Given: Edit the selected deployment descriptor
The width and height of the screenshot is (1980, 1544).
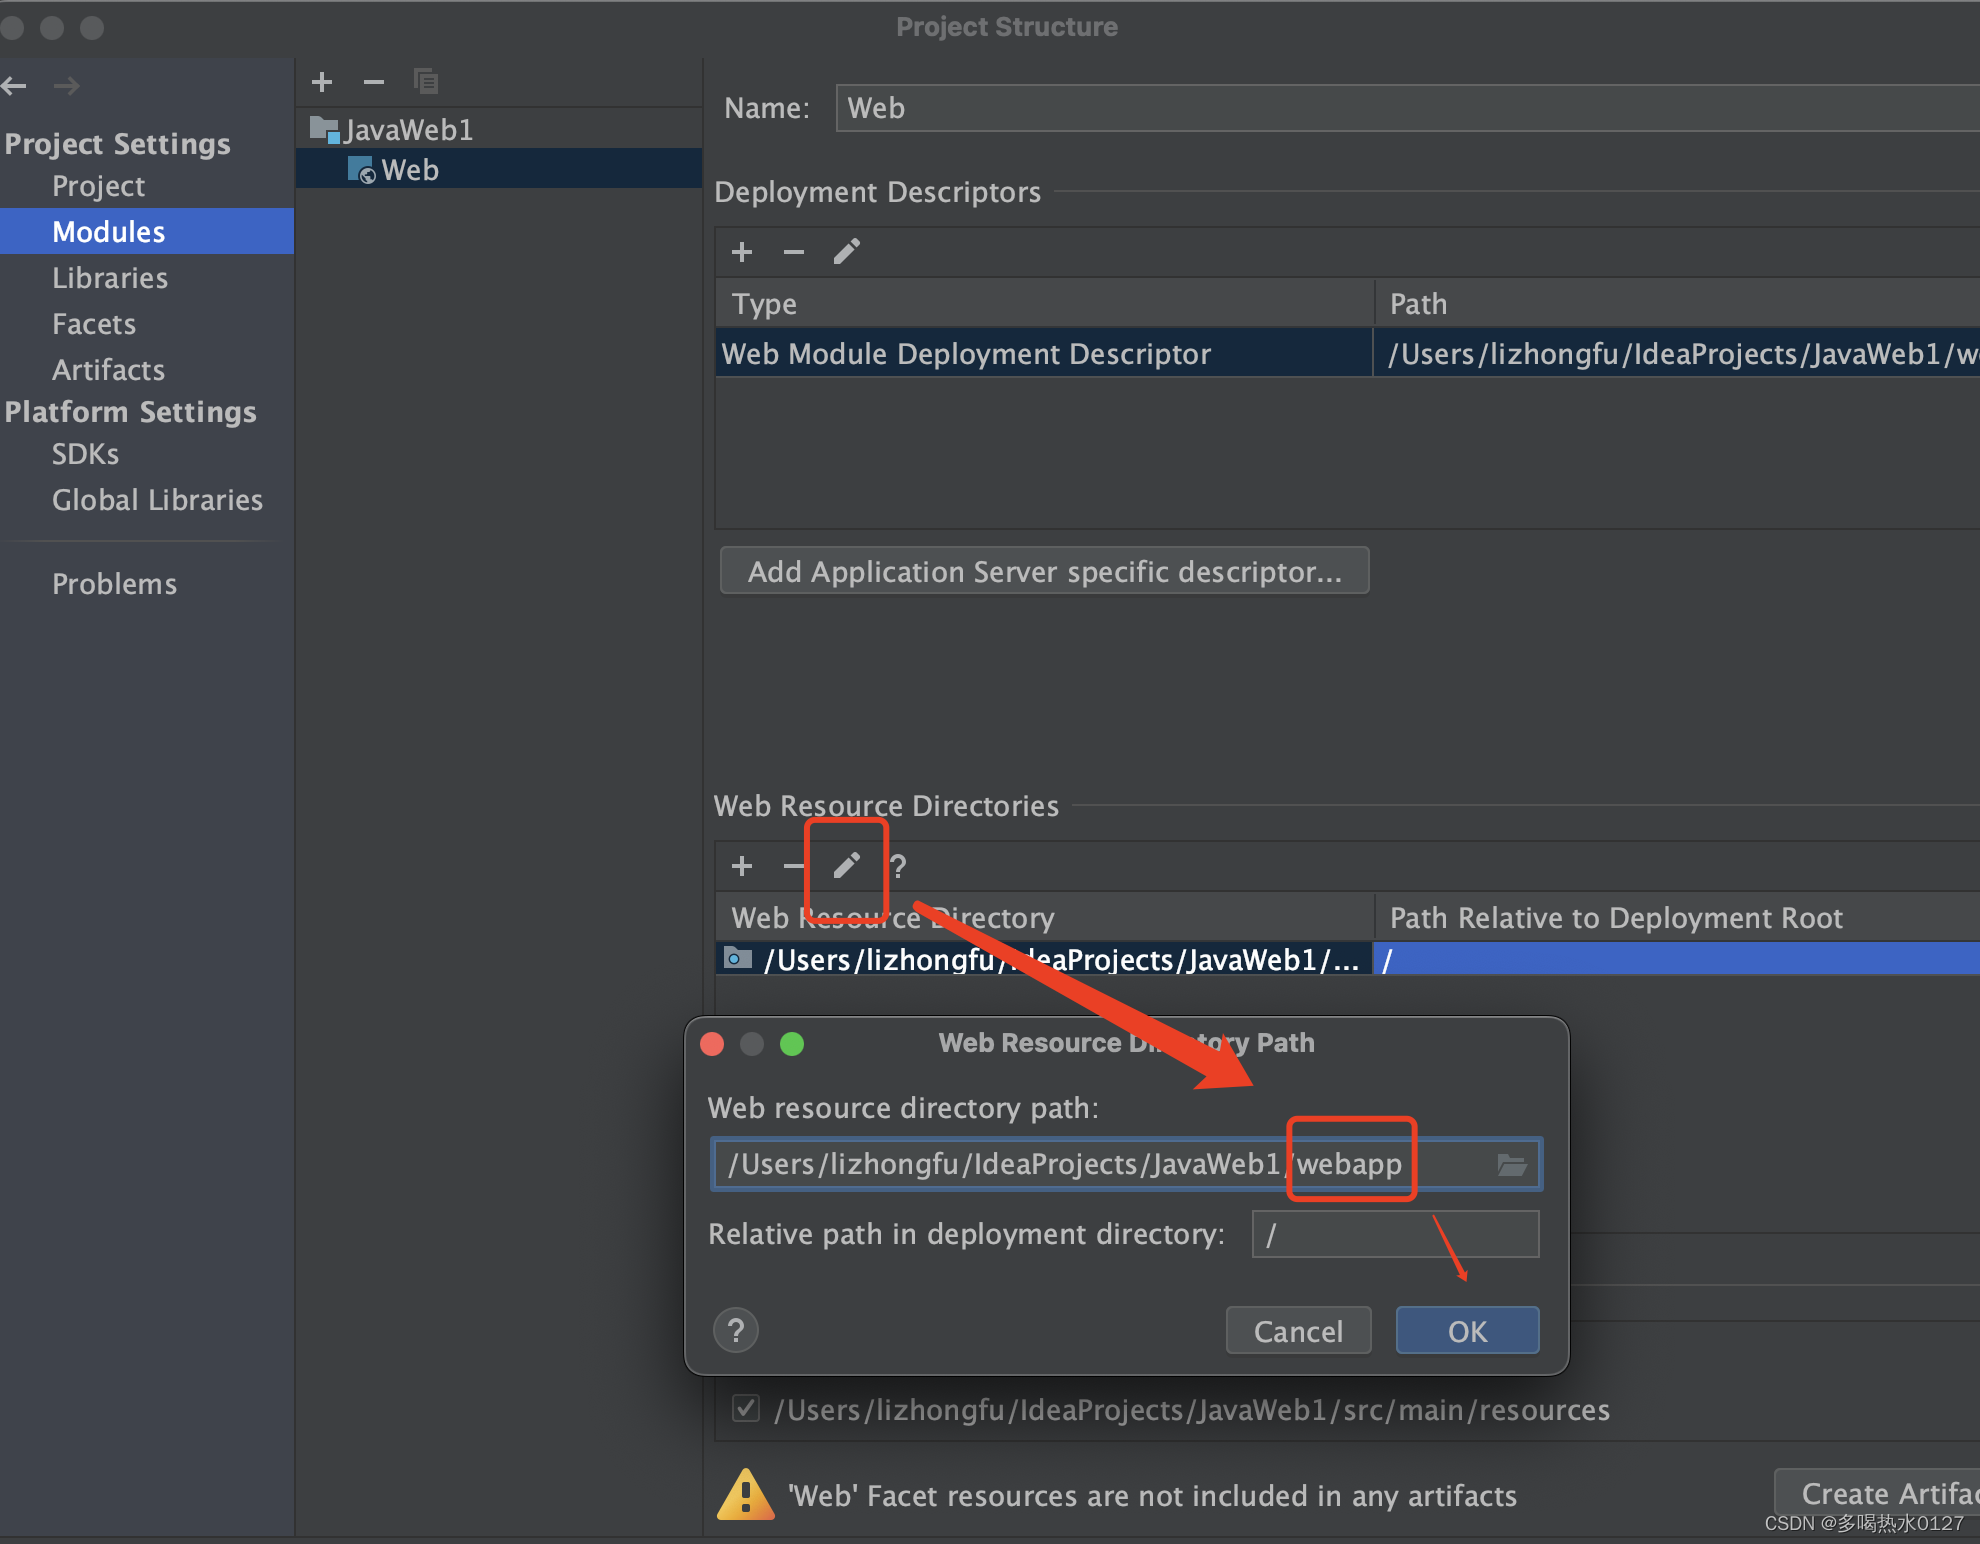Looking at the screenshot, I should coord(846,252).
